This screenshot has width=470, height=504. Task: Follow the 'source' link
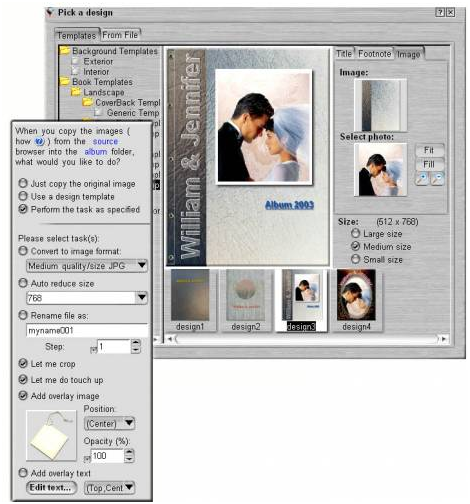pyautogui.click(x=105, y=141)
